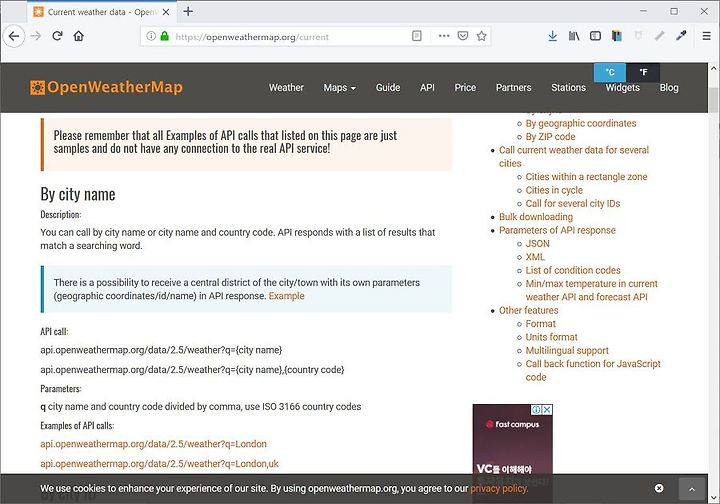Viewport: 720px width, 504px height.
Task: Bookmark this page with the star icon
Action: pyautogui.click(x=481, y=36)
